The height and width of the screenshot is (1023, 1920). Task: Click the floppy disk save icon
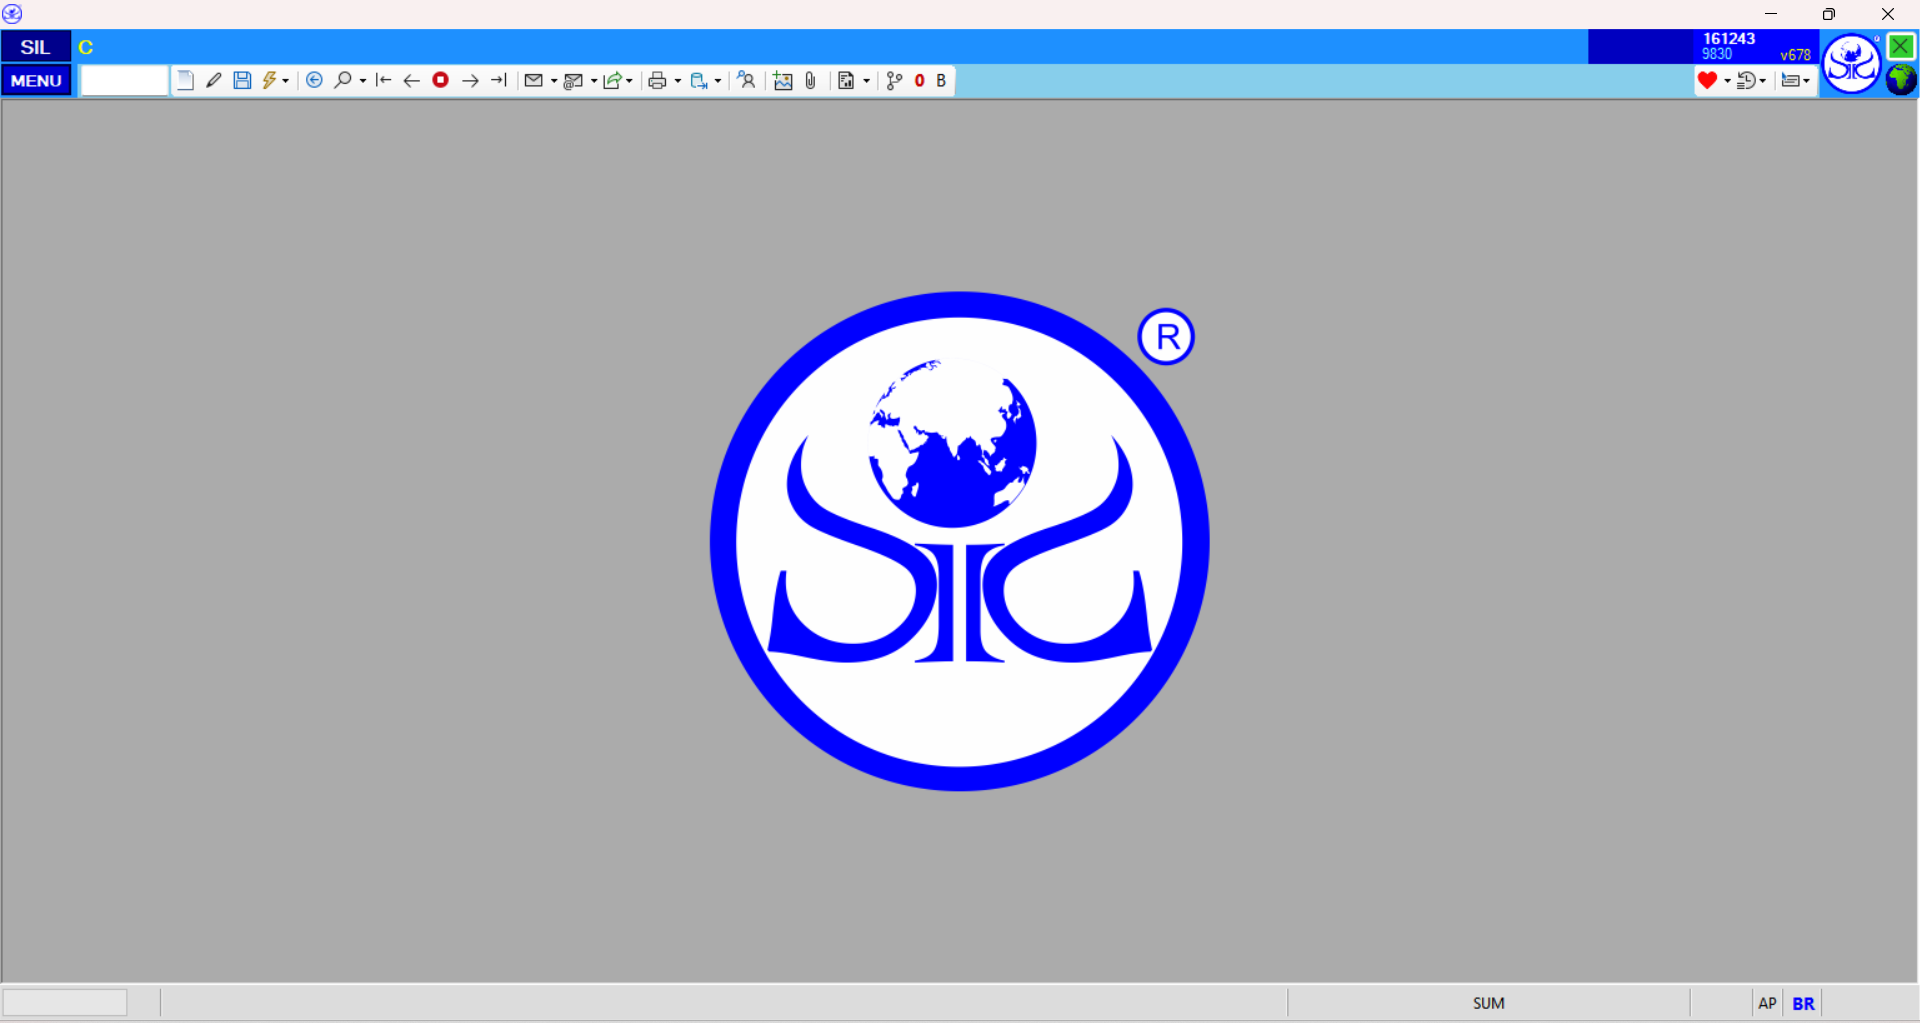(242, 81)
